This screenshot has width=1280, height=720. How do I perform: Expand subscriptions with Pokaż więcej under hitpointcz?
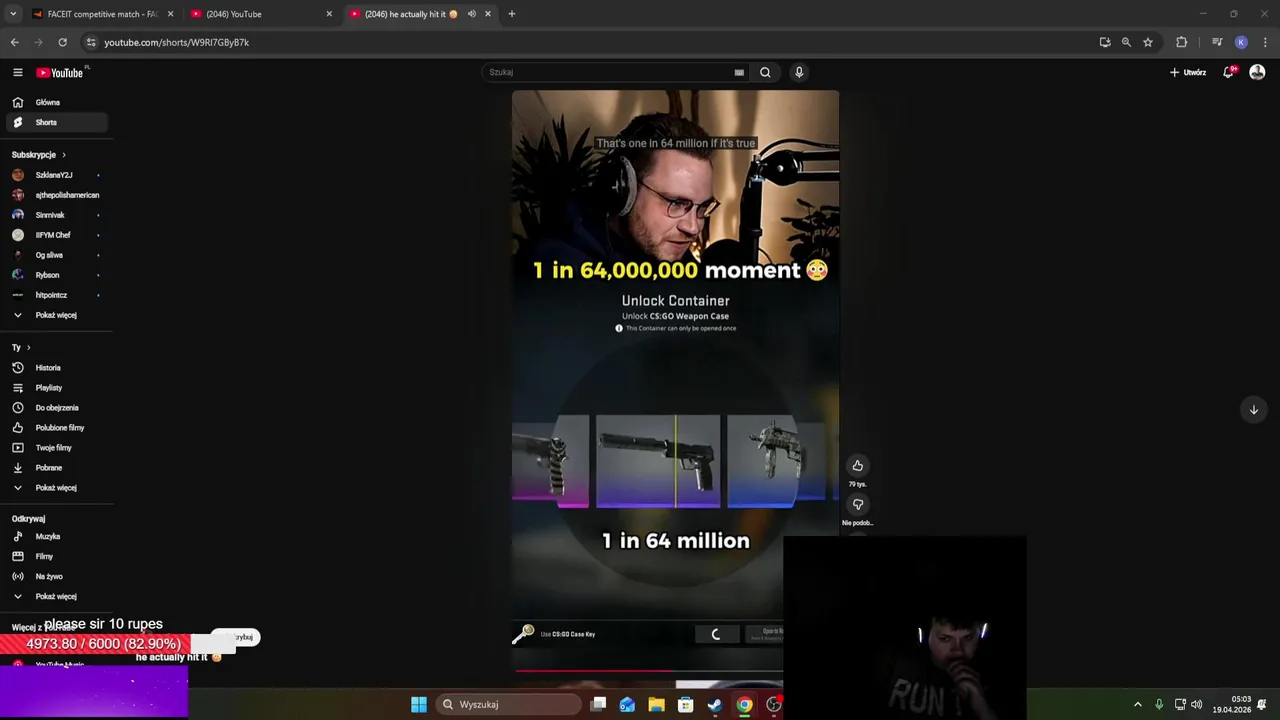[58, 315]
